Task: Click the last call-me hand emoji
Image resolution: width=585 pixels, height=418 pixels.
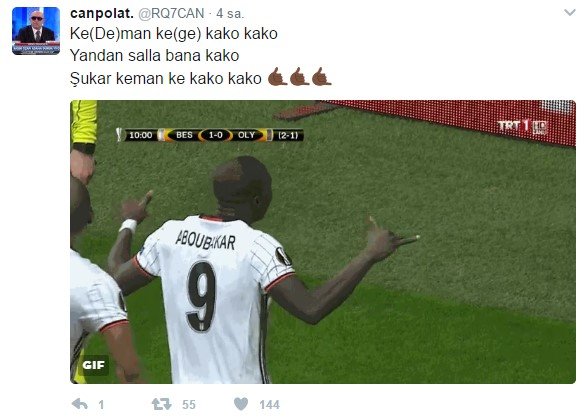Action: 321,77
